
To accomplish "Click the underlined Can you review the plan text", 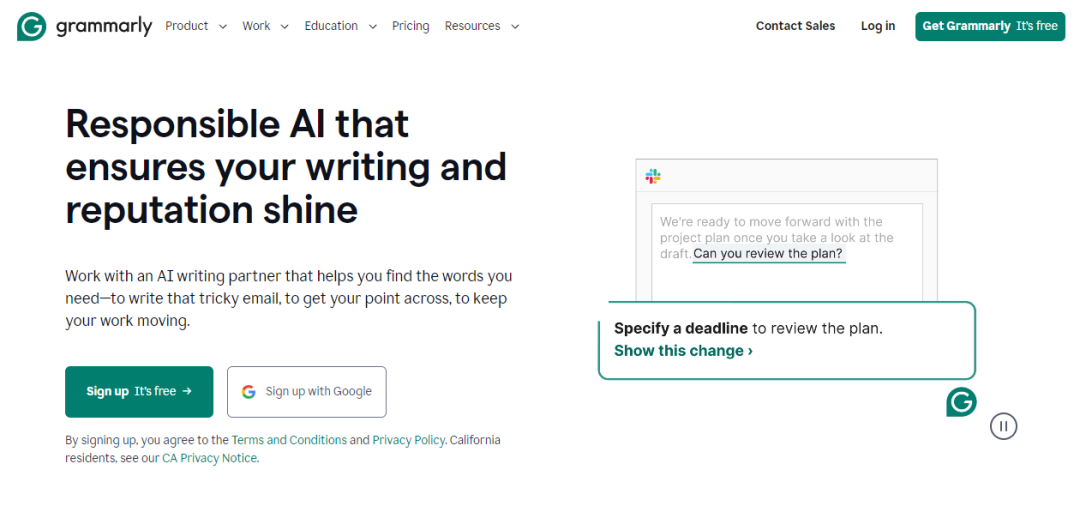I will (x=768, y=254).
